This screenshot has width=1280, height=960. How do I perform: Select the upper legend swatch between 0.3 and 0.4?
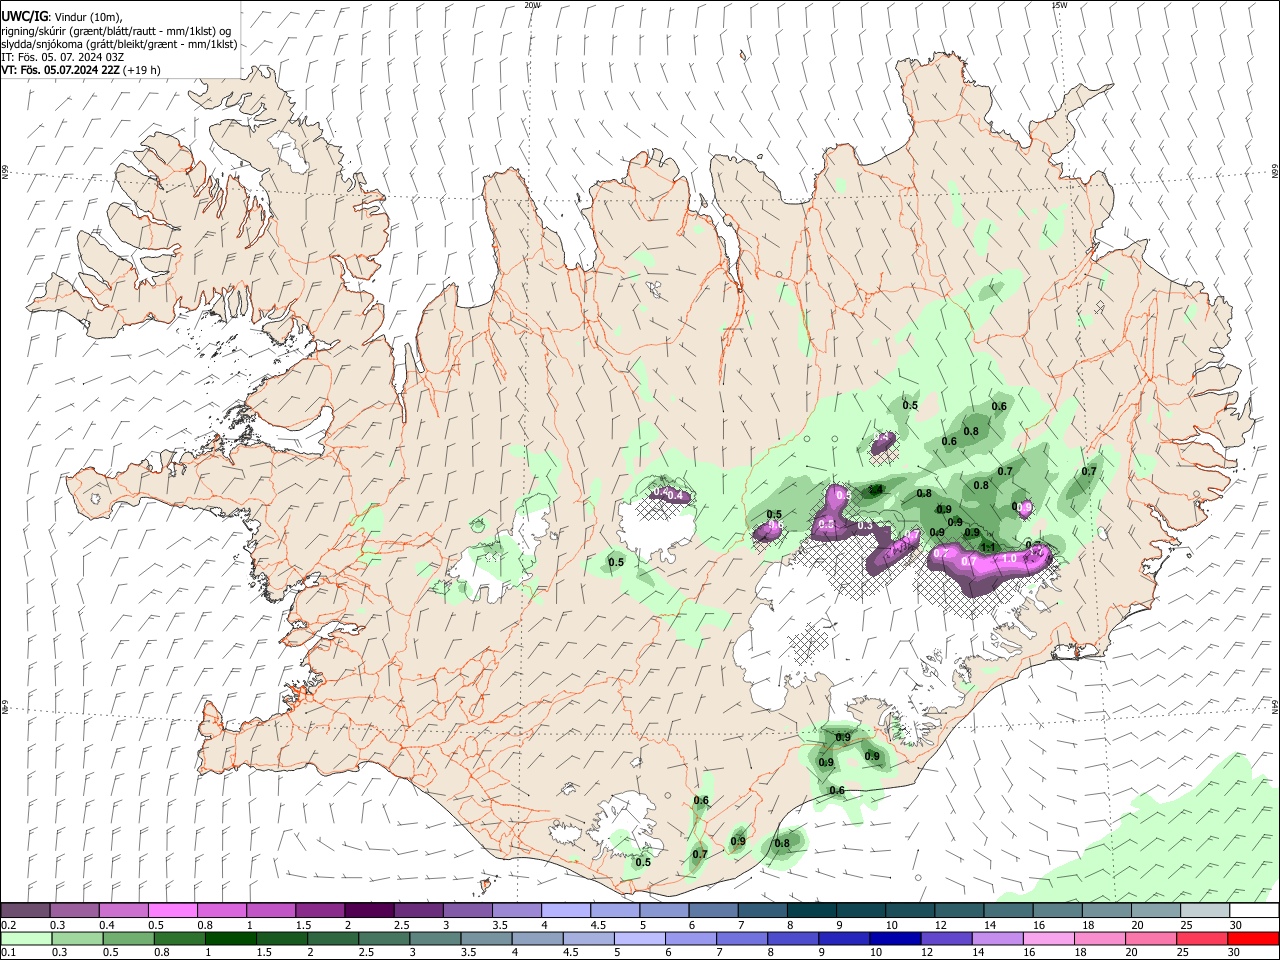[x=74, y=911]
